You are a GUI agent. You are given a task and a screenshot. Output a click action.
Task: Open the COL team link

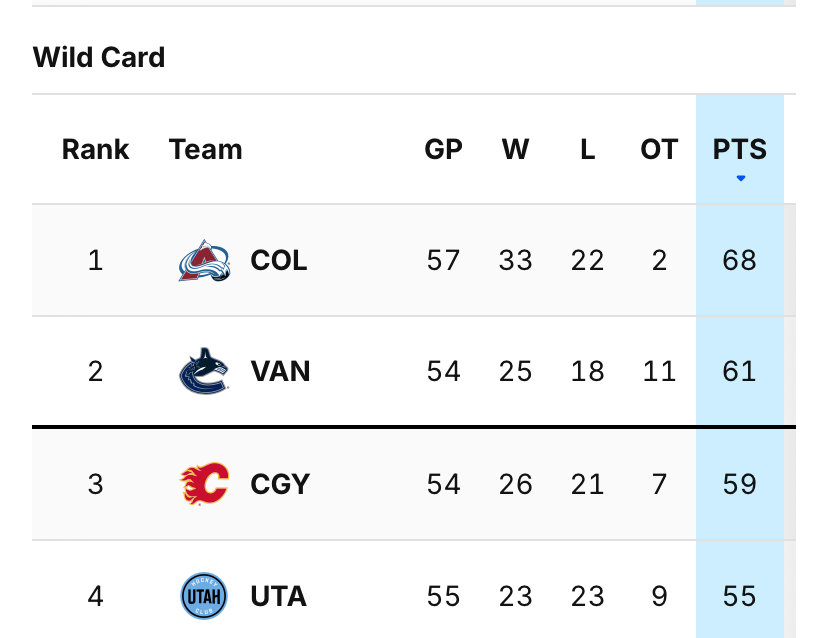[x=279, y=260]
